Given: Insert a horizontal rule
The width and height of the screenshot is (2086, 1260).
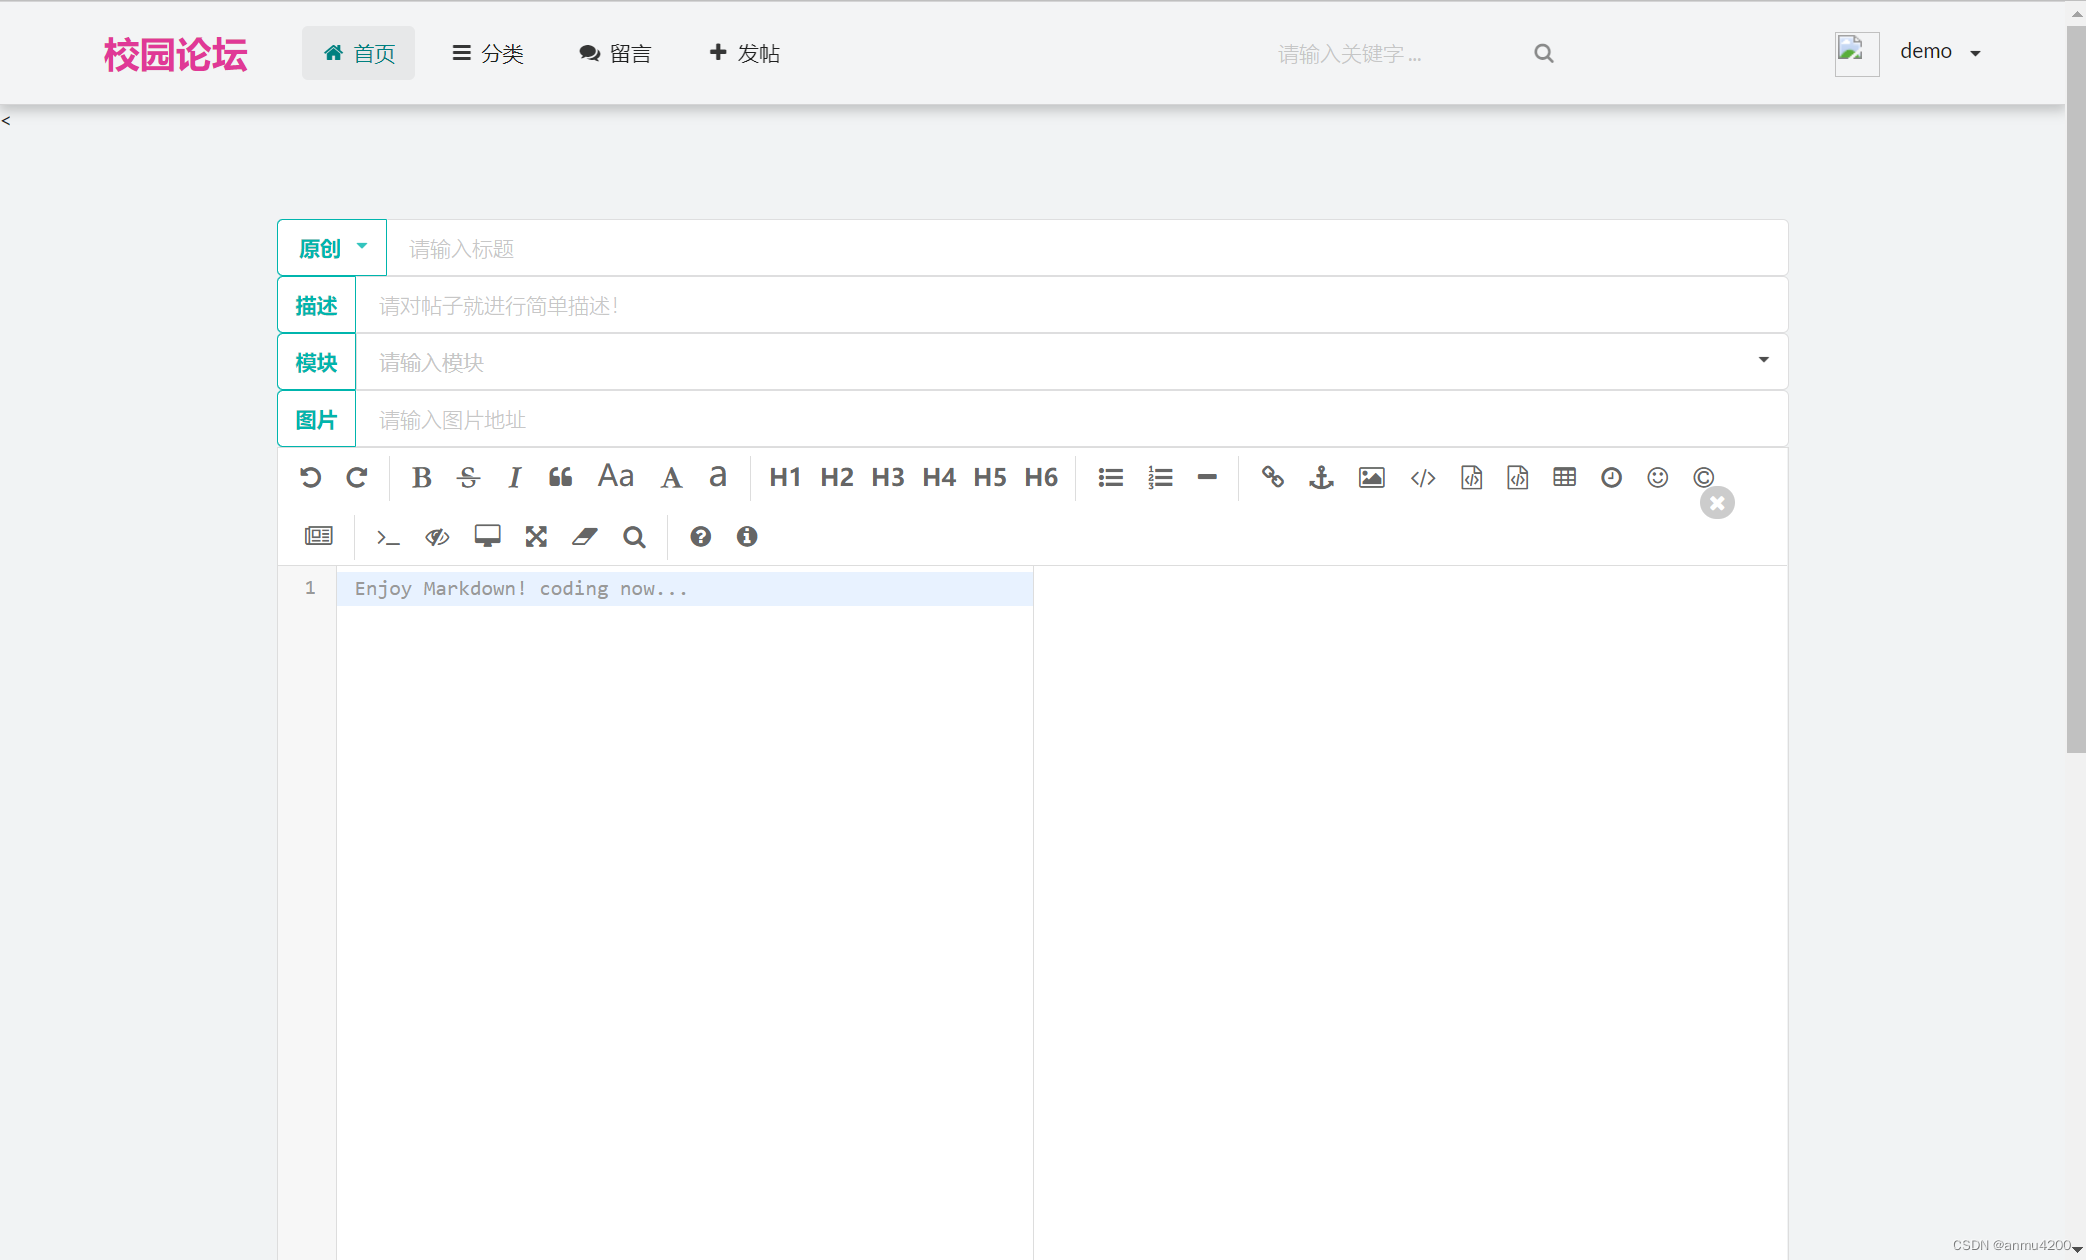Looking at the screenshot, I should click(1207, 477).
